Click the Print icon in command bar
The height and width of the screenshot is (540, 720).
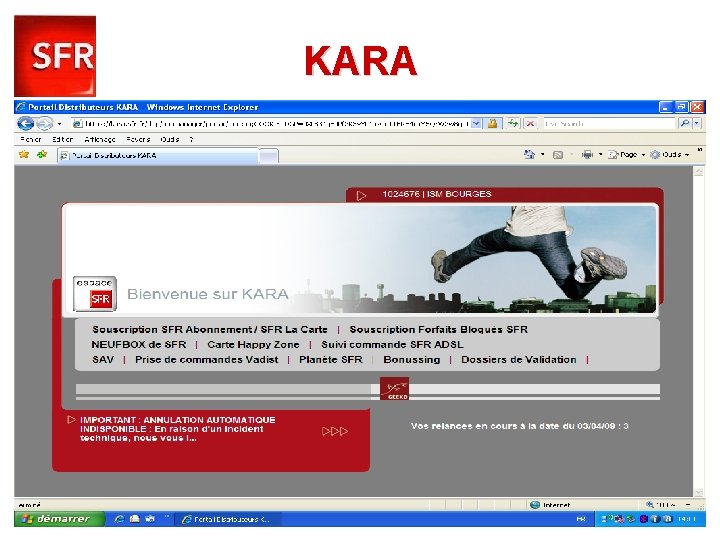click(587, 155)
